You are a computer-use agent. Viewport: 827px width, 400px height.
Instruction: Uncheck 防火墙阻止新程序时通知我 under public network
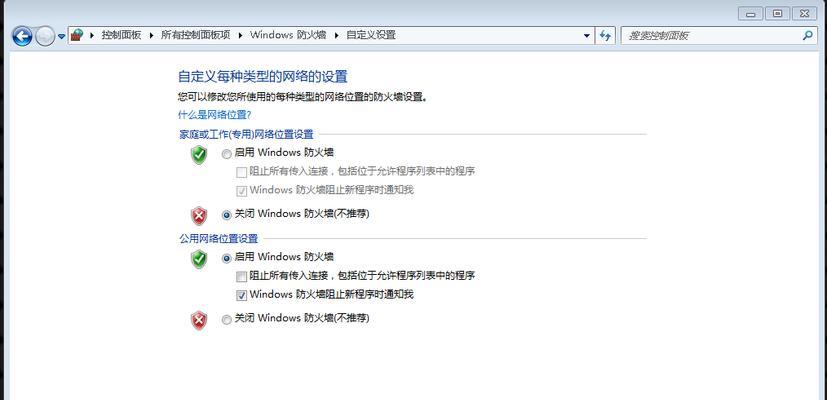click(242, 296)
